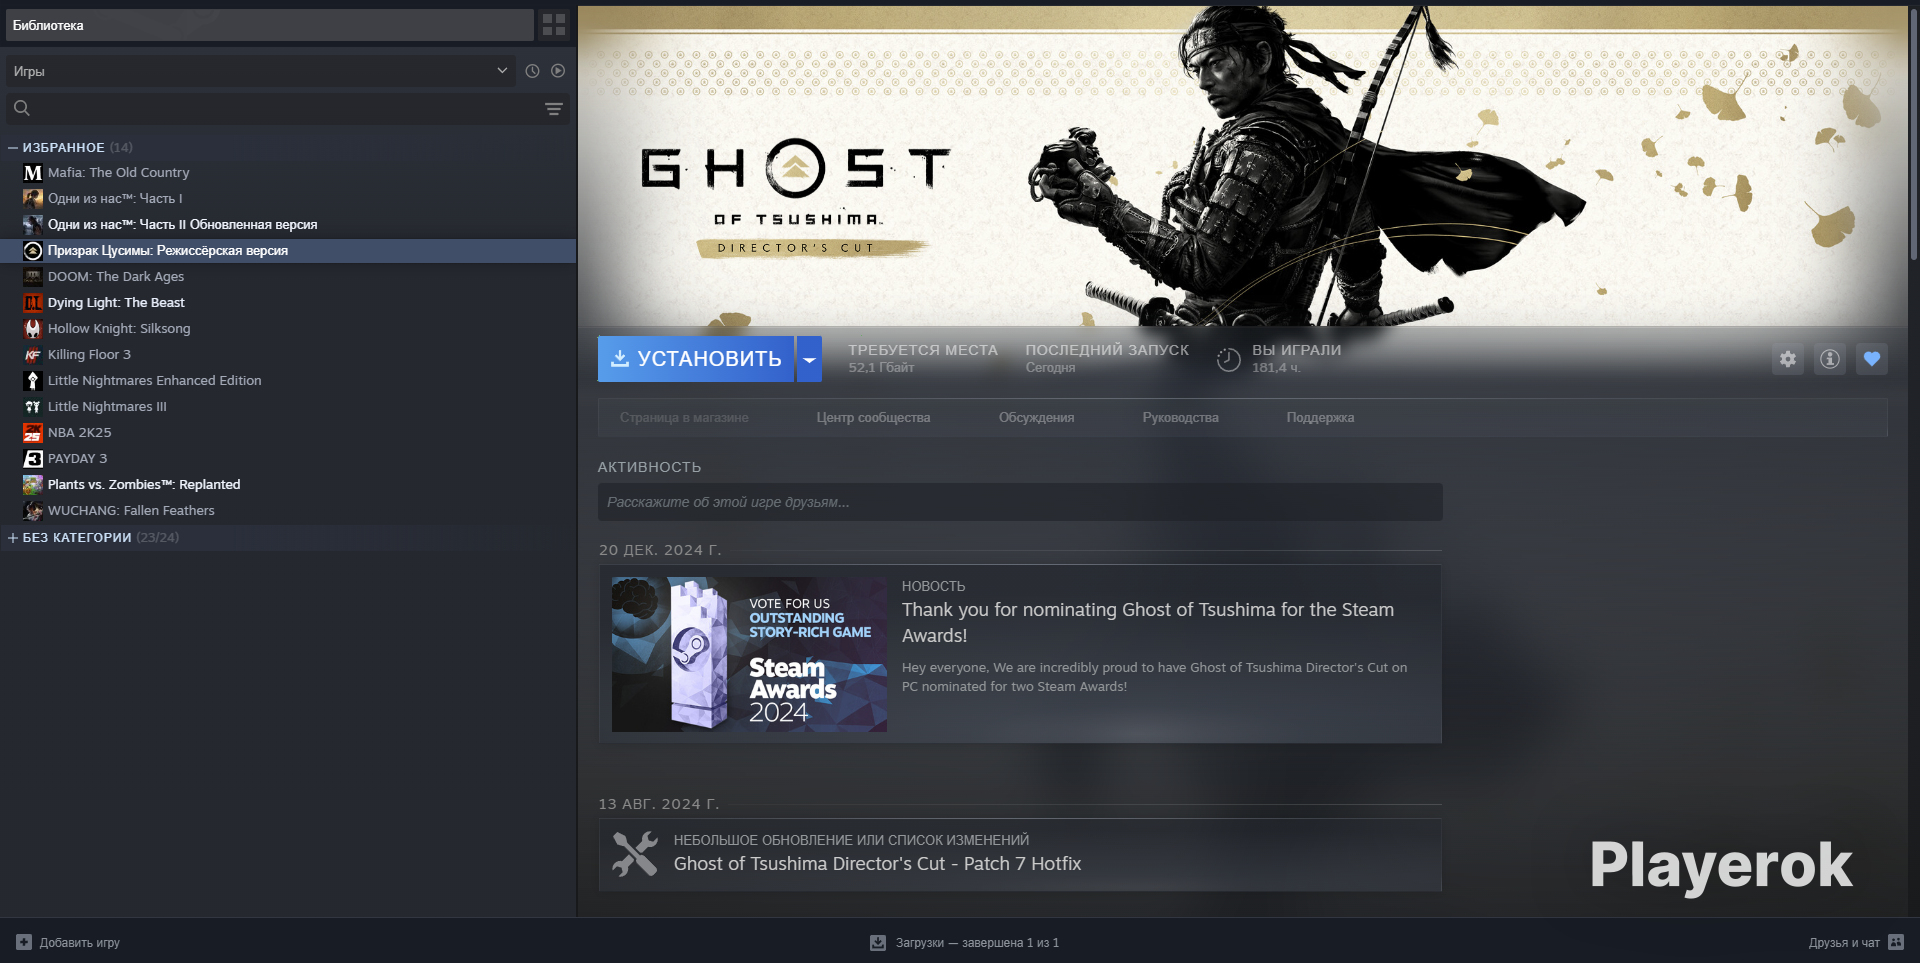Open the Центр сообщества tab
The image size is (1920, 963).
pos(872,418)
